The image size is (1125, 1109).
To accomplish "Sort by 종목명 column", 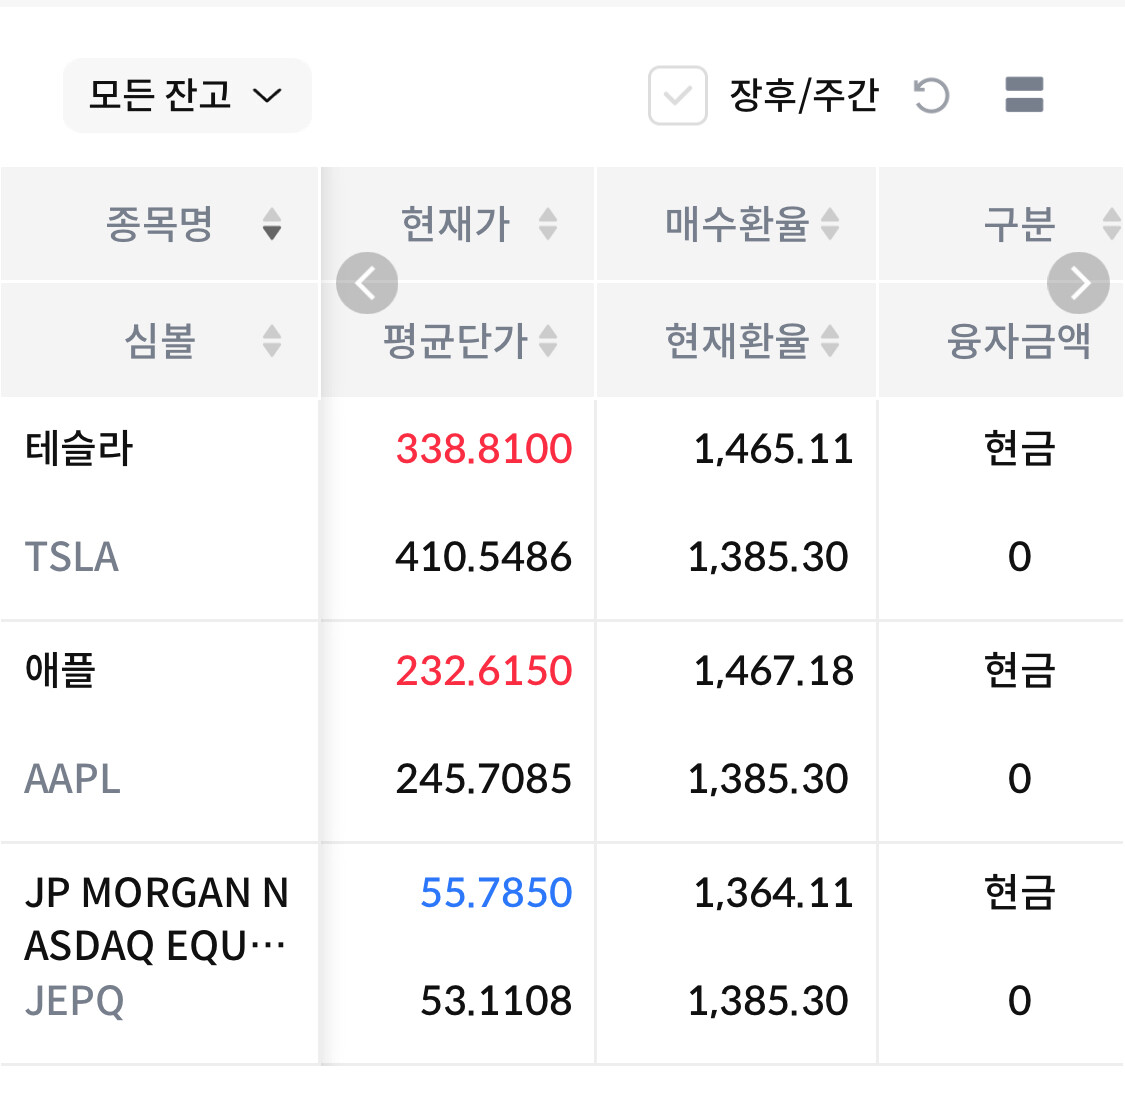I will 160,224.
